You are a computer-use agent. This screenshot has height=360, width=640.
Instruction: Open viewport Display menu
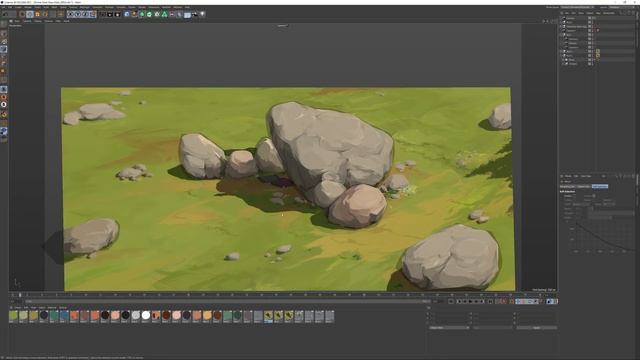point(38,21)
